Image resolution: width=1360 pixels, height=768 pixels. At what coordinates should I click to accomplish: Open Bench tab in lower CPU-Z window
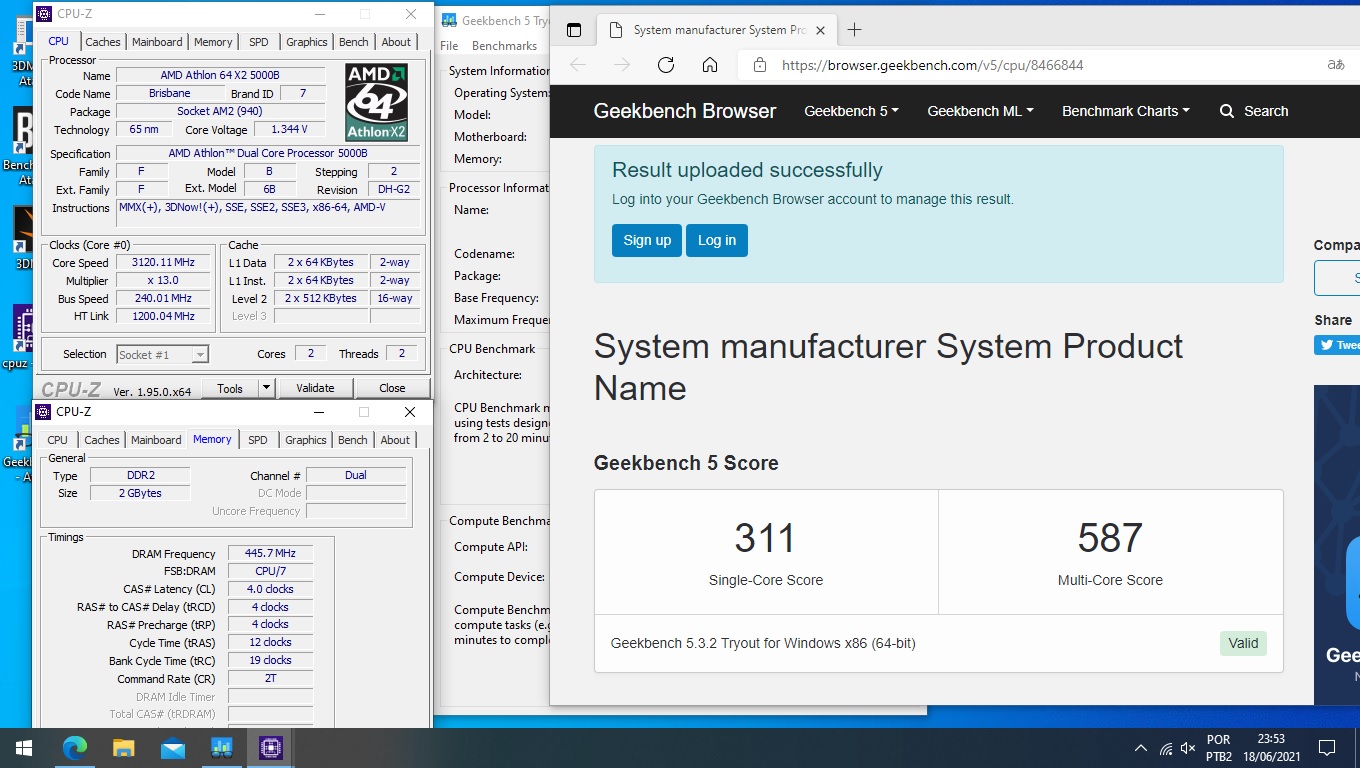[x=353, y=440]
